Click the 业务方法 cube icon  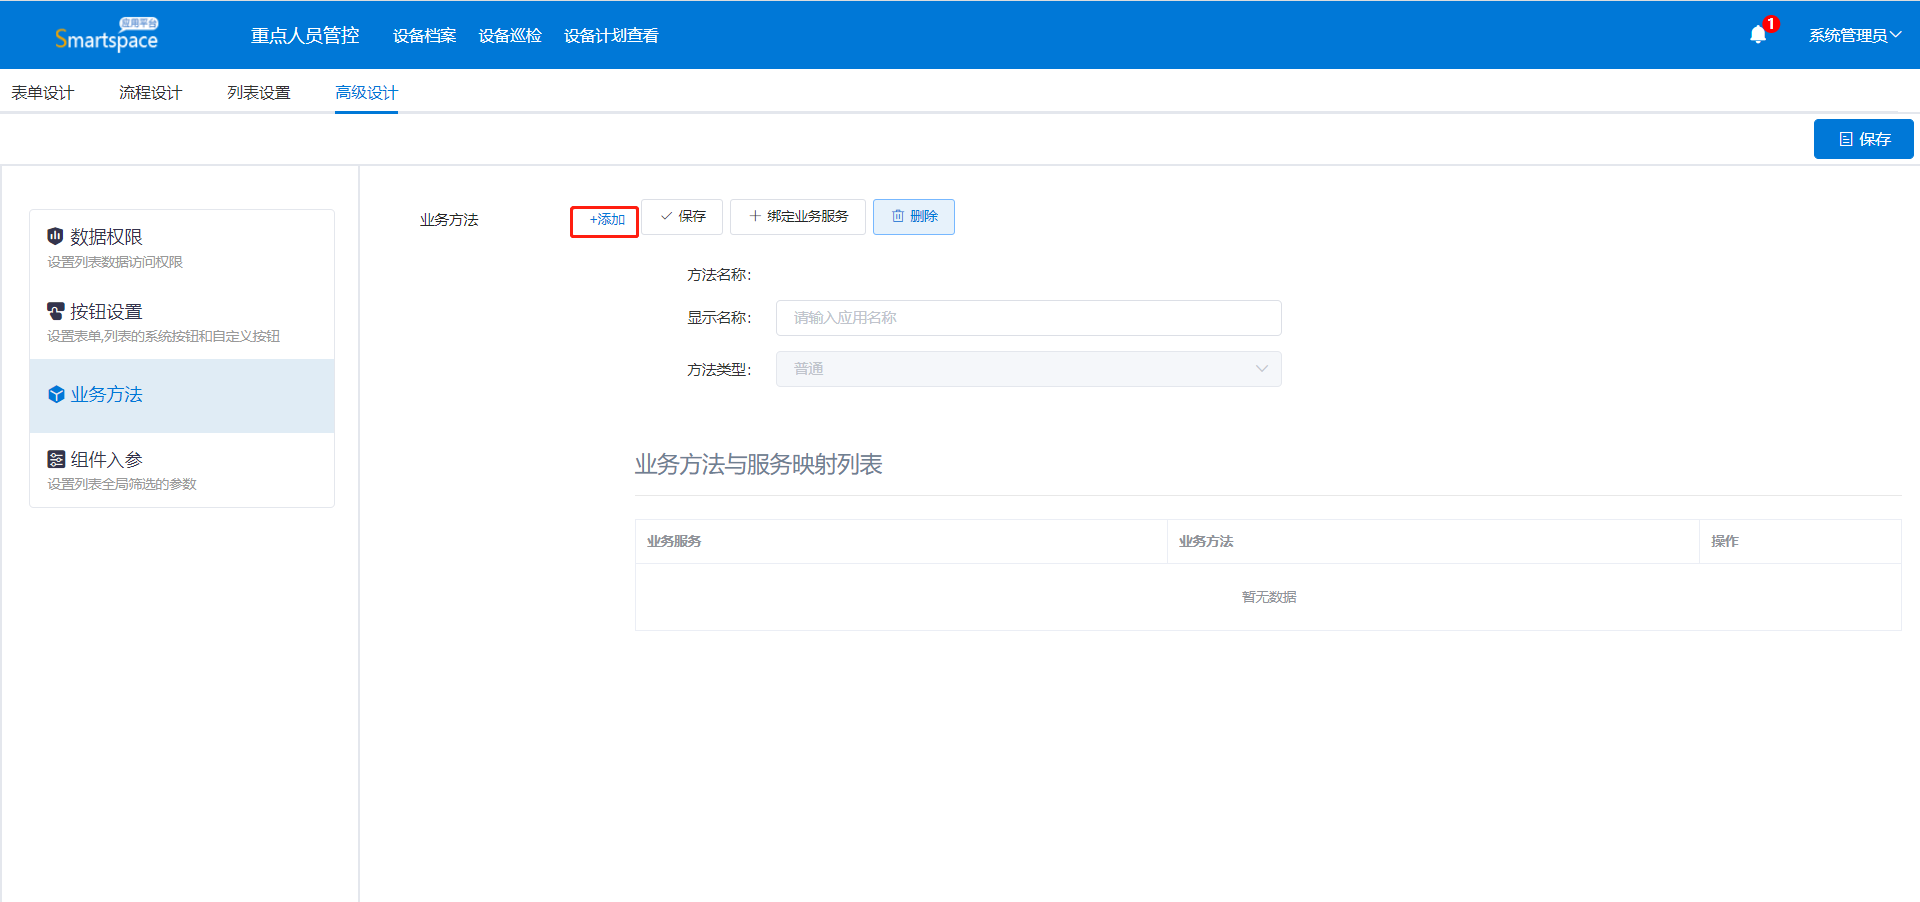(x=56, y=395)
